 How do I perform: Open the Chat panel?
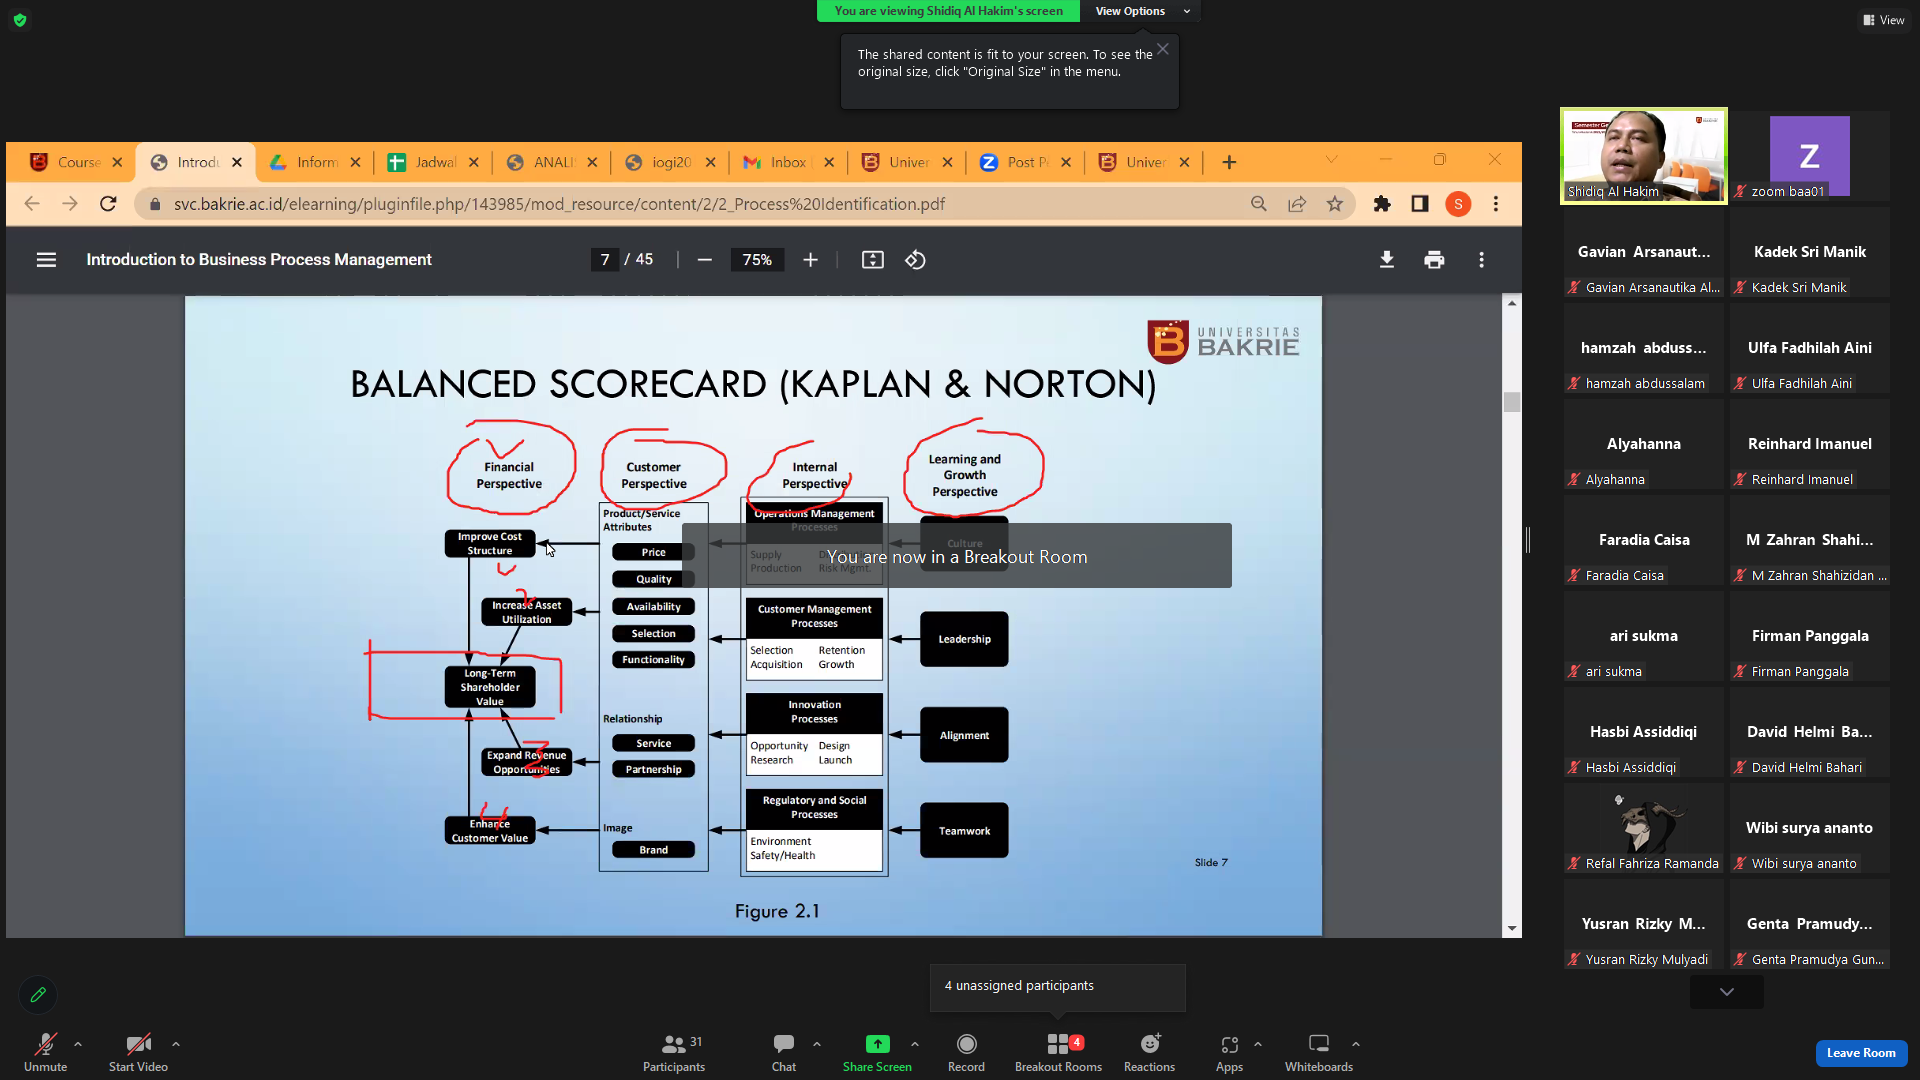tap(784, 1052)
